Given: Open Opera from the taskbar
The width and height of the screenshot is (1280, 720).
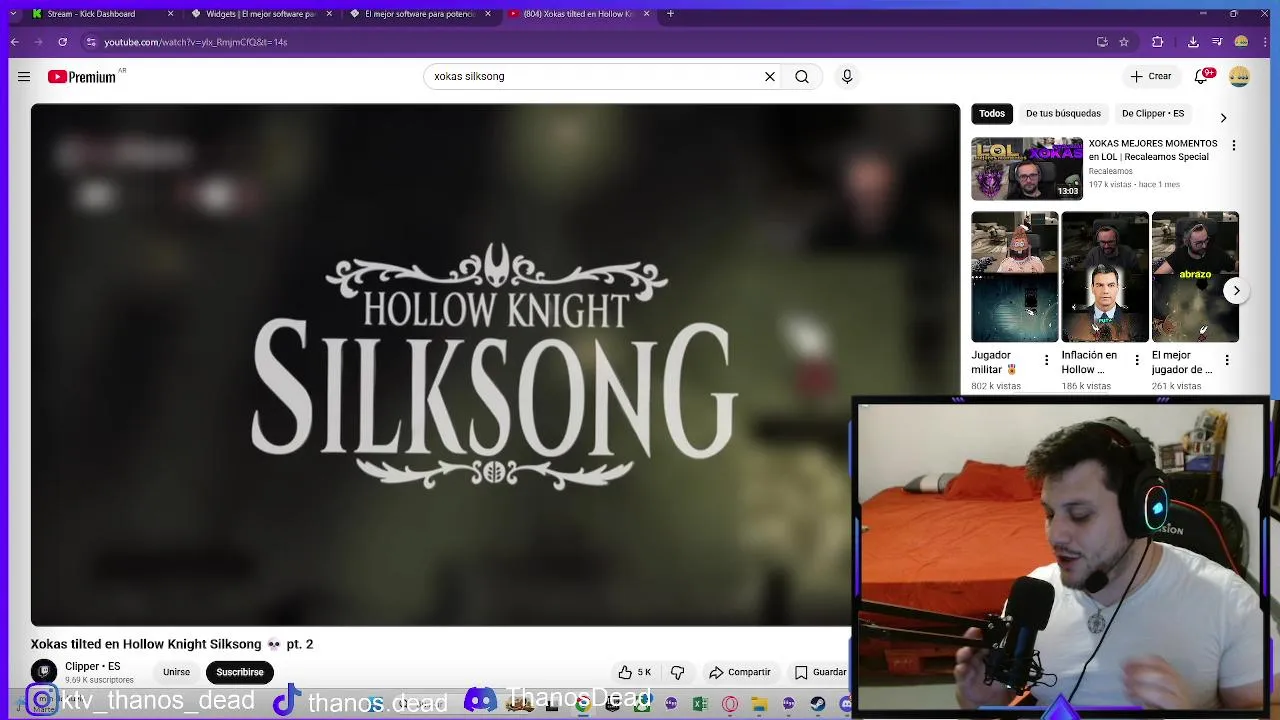Looking at the screenshot, I should coord(730,705).
